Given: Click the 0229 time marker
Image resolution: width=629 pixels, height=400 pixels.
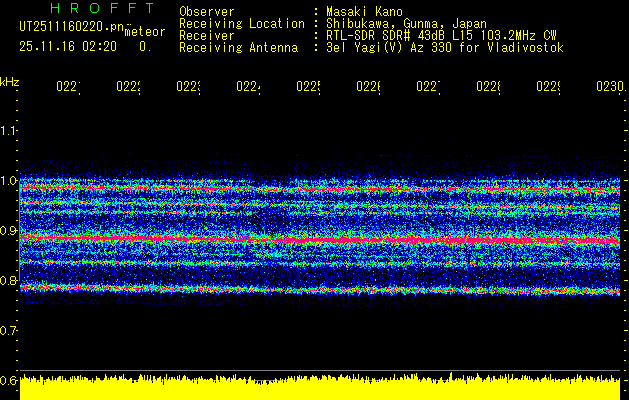Looking at the screenshot, I should pos(549,87).
